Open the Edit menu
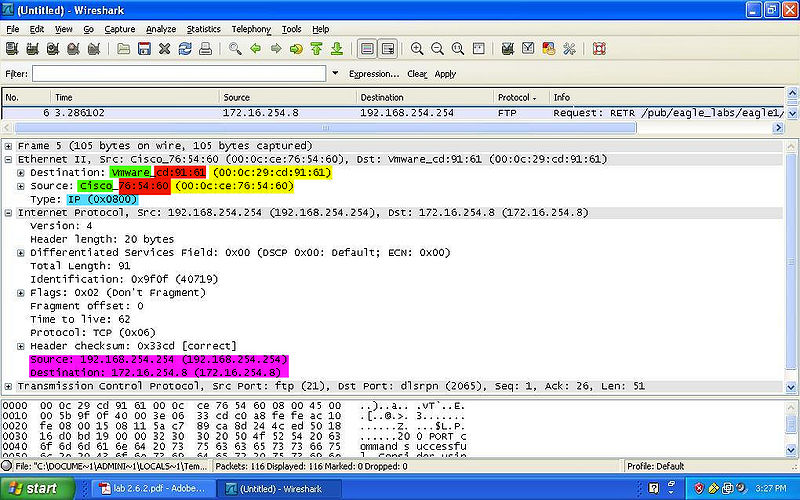Screen dimensions: 800x500 point(37,29)
